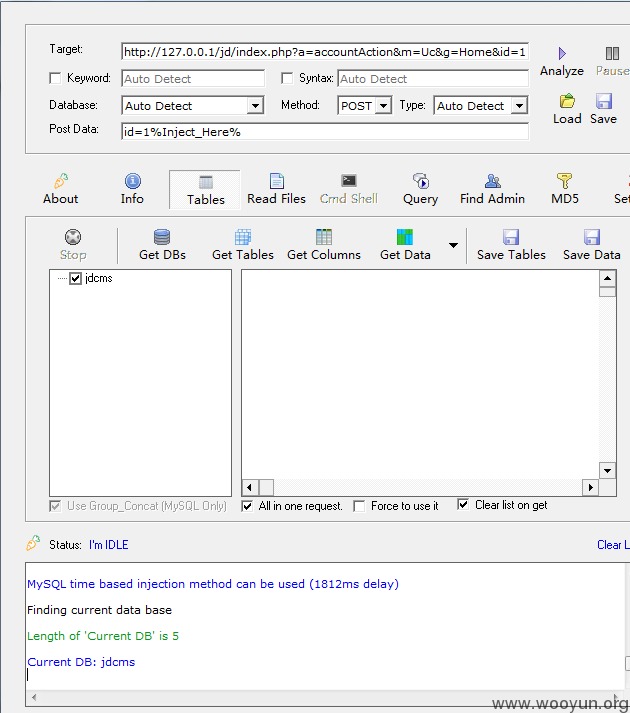630x713 pixels.
Task: Toggle Clear list on get checkbox
Action: point(463,504)
